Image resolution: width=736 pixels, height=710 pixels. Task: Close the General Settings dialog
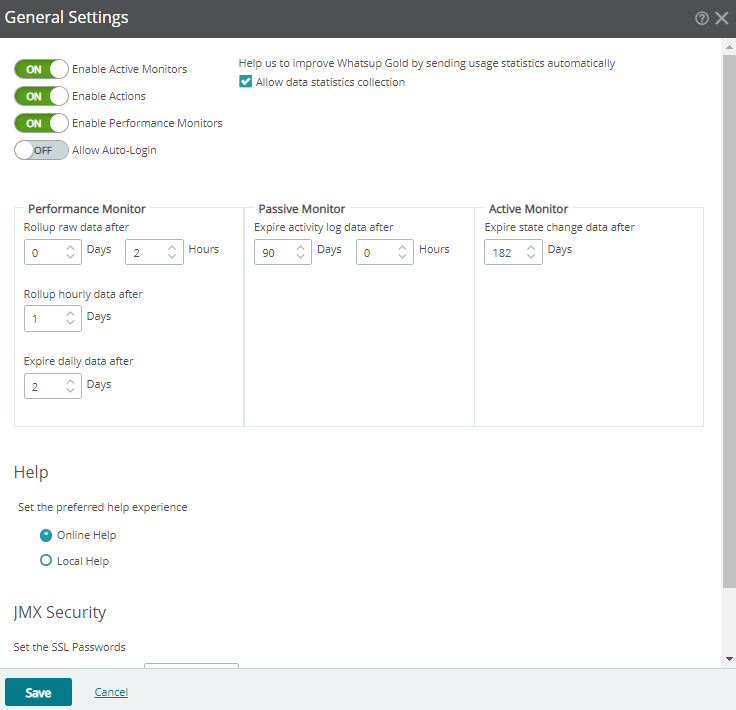click(x=721, y=18)
